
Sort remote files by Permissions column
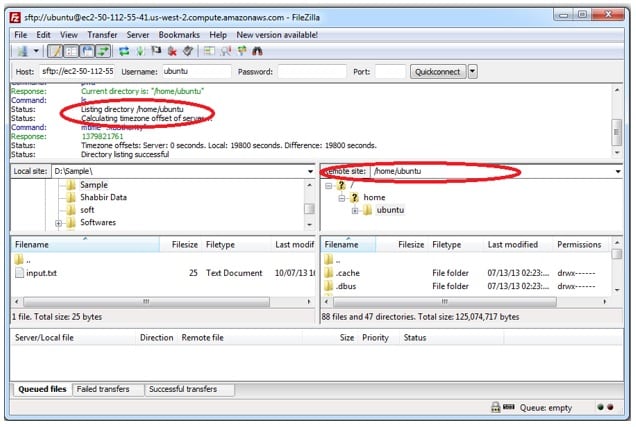(580, 245)
